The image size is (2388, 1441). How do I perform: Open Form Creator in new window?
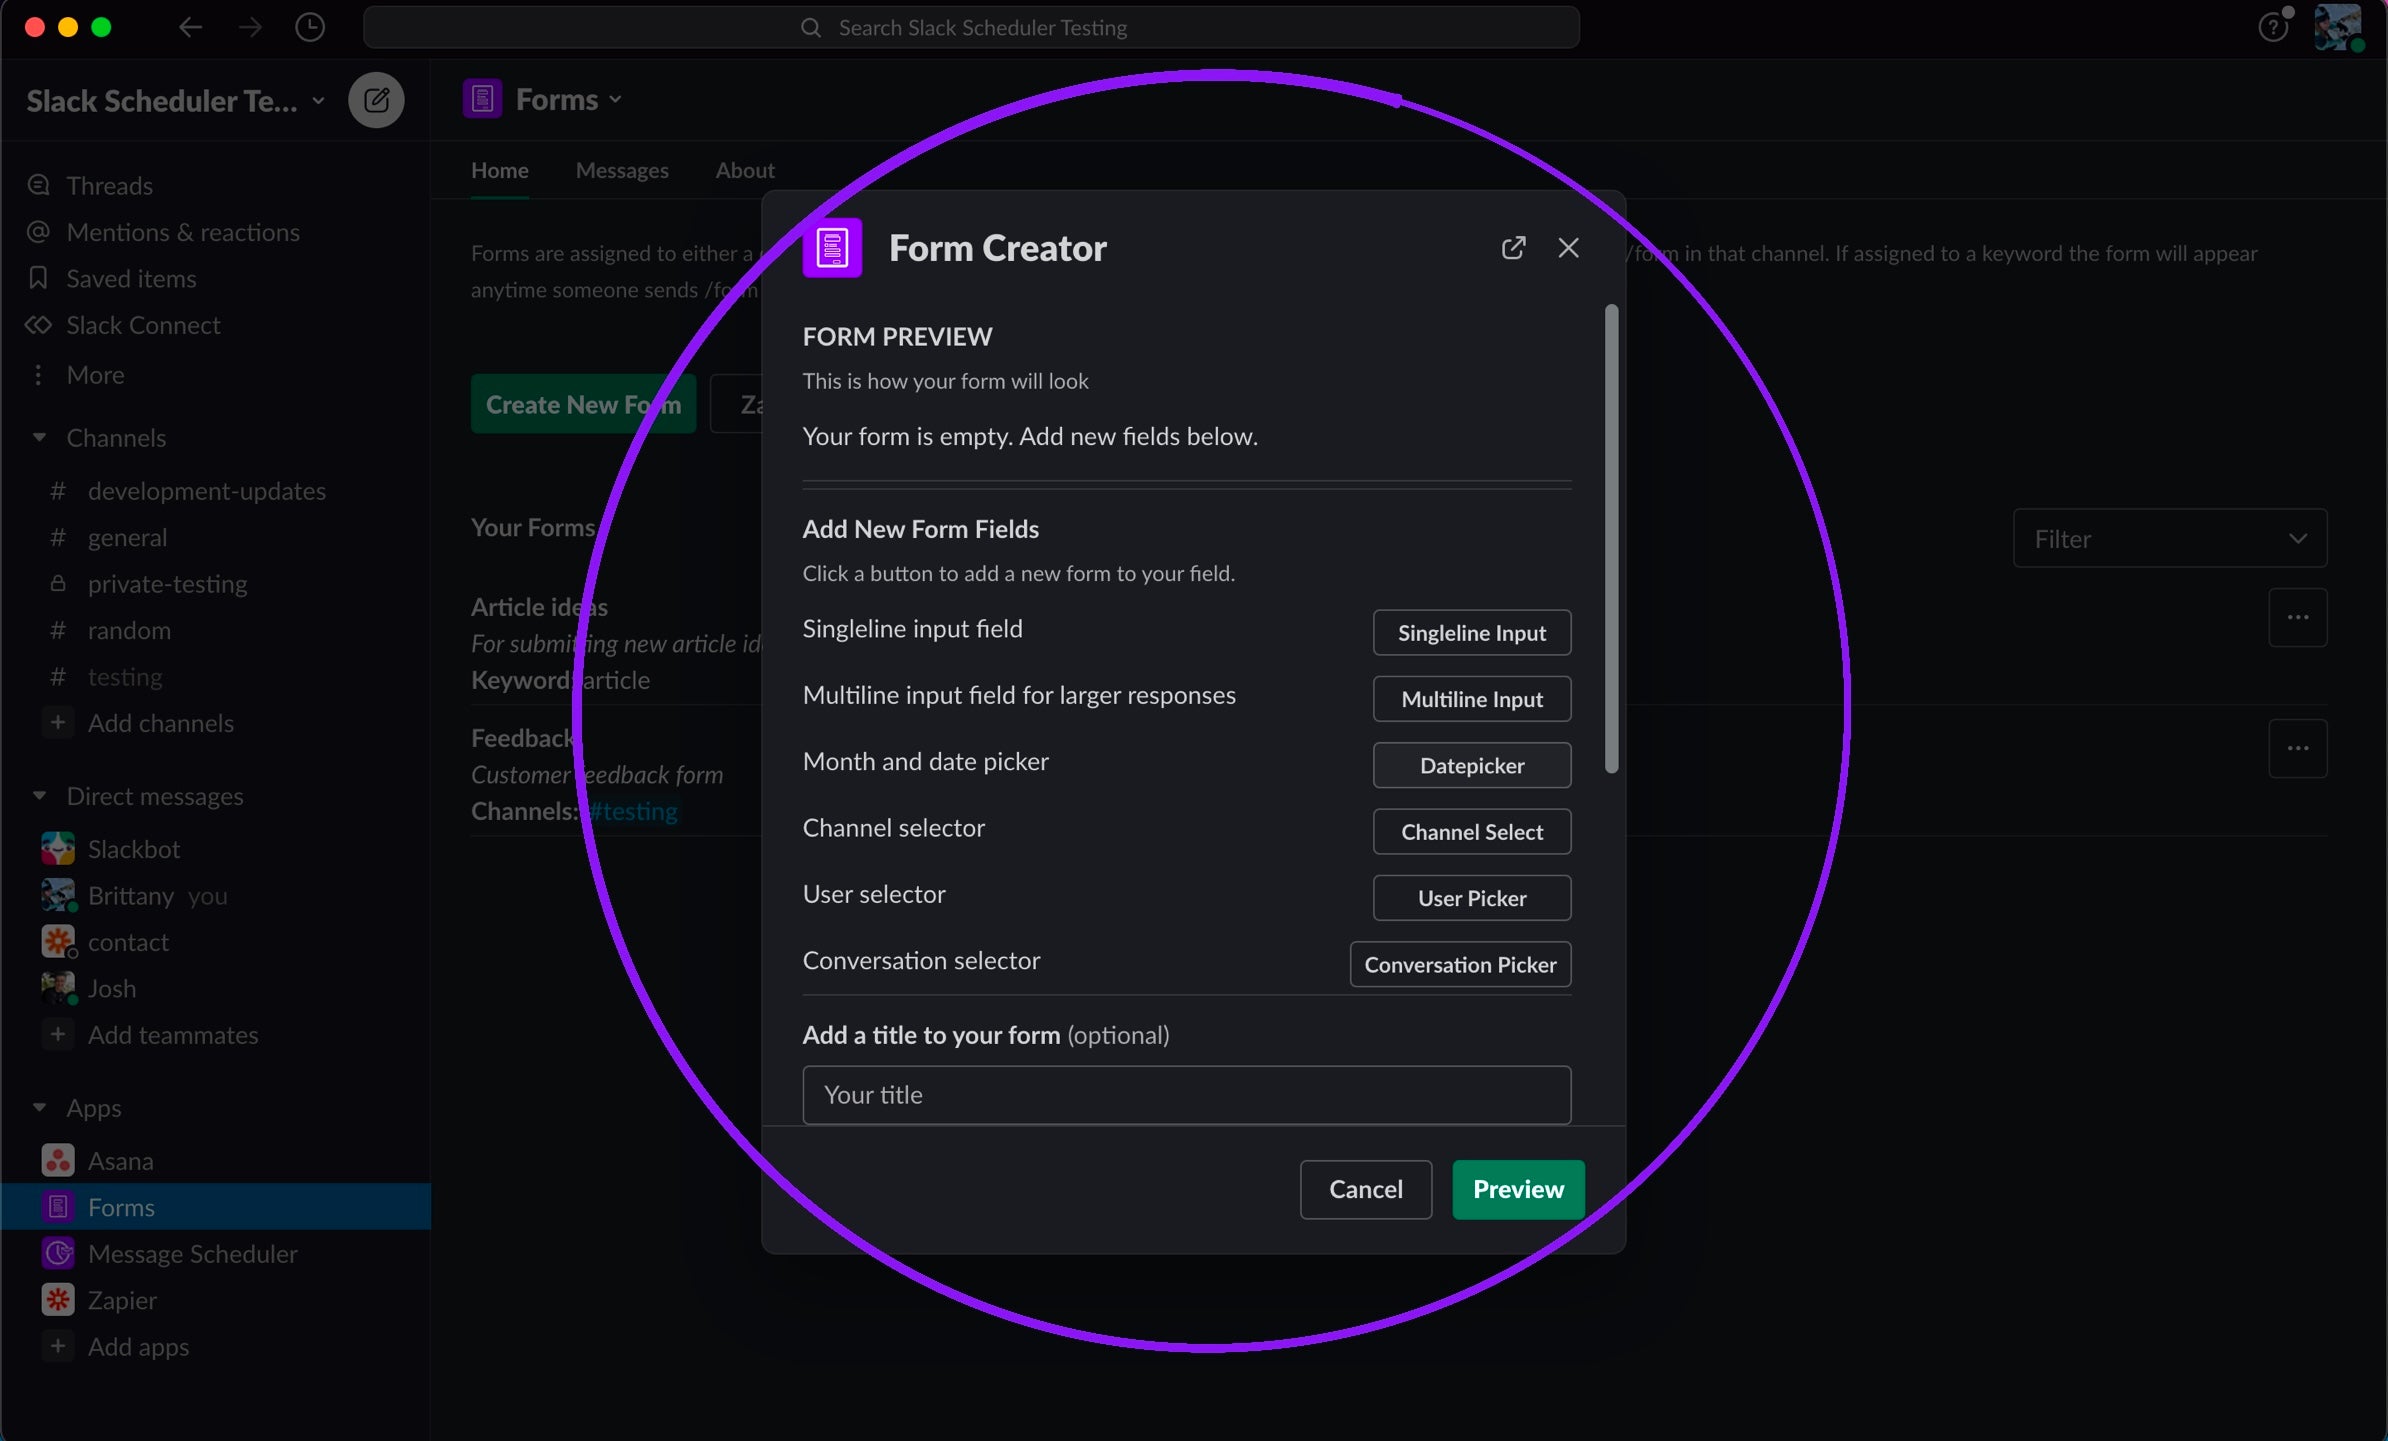point(1513,248)
